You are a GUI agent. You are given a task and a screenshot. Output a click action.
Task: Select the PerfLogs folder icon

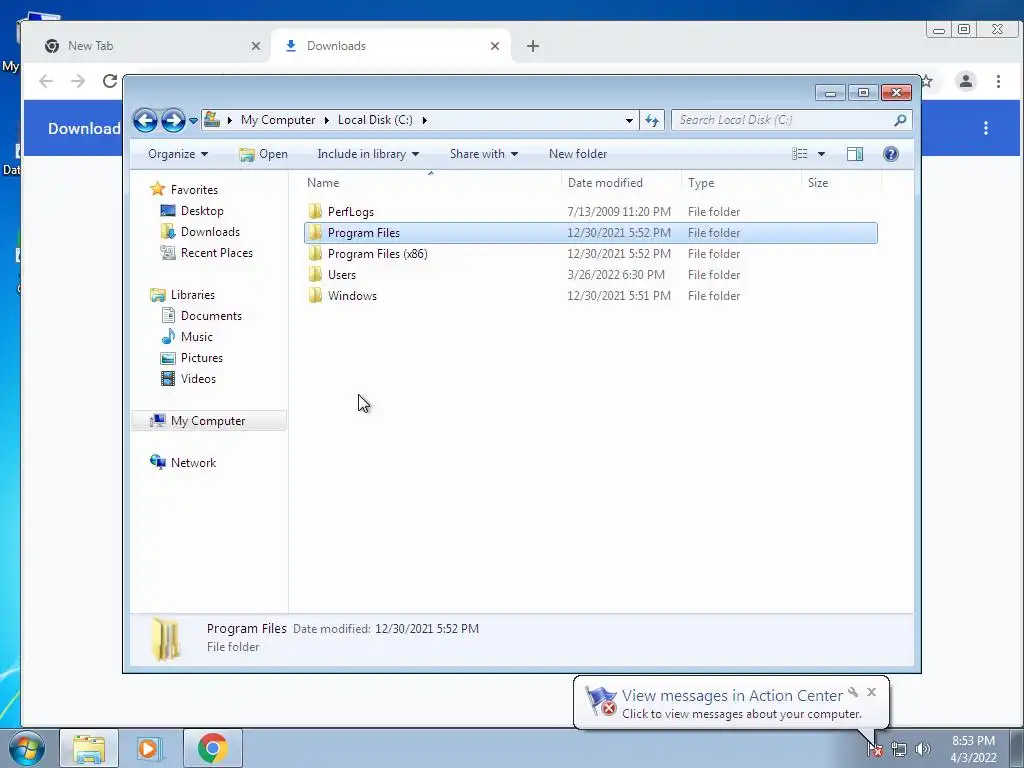pos(315,211)
